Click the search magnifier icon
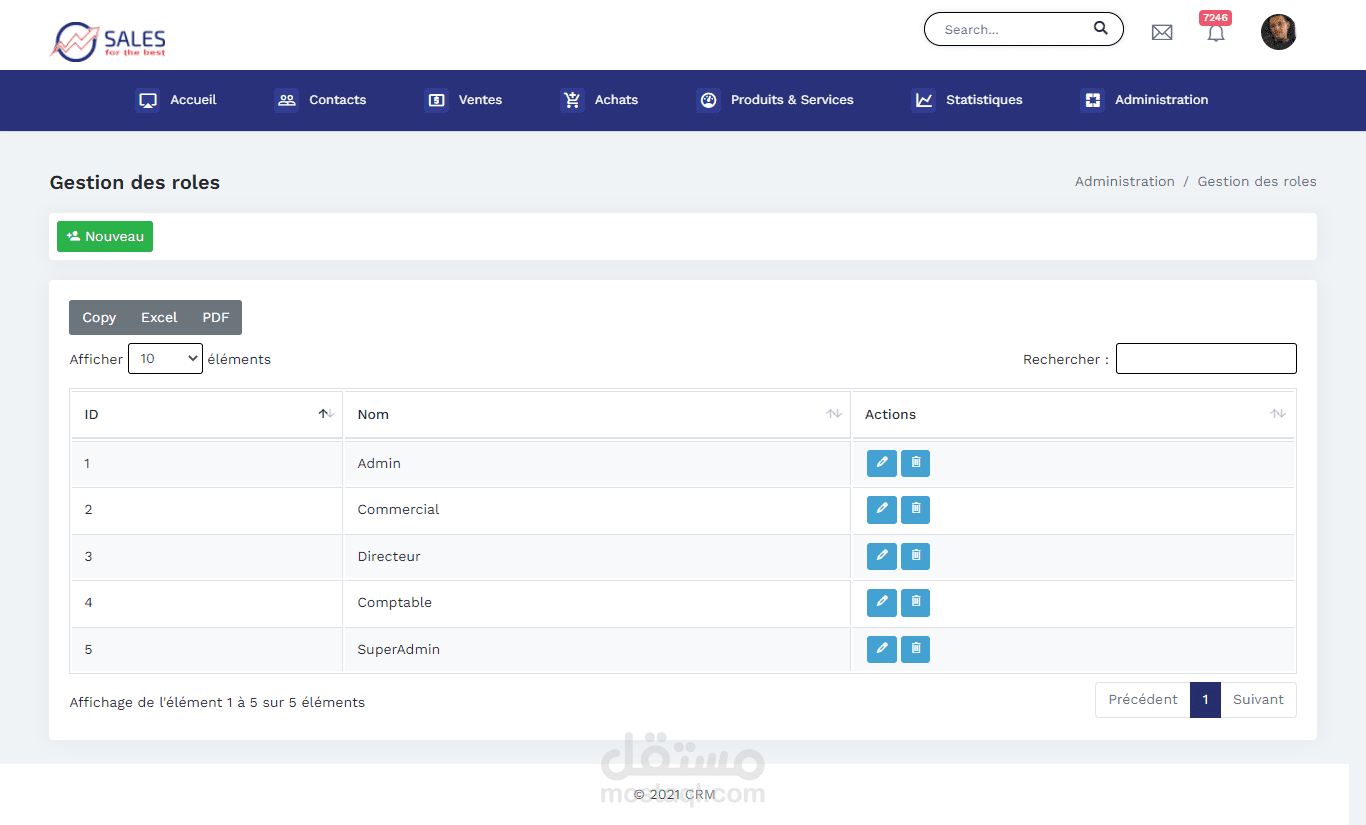 (x=1101, y=28)
